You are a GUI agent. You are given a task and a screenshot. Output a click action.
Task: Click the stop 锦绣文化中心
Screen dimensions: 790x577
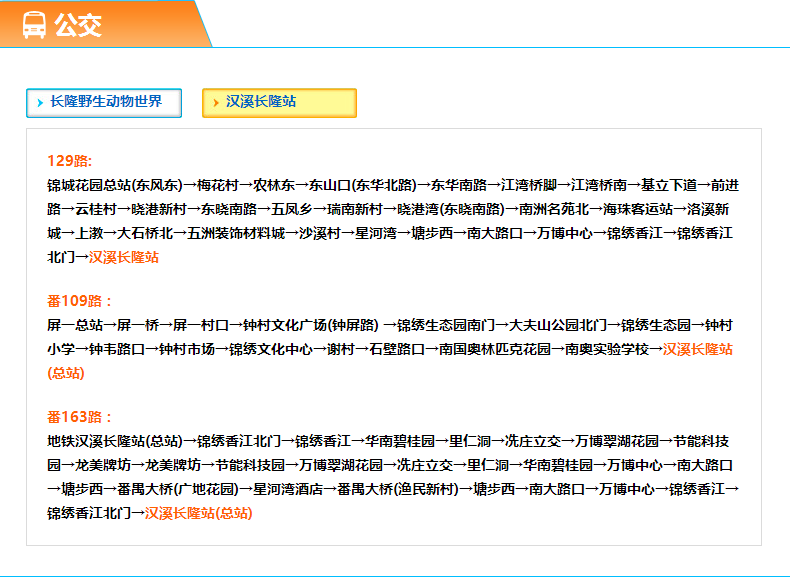(x=271, y=349)
